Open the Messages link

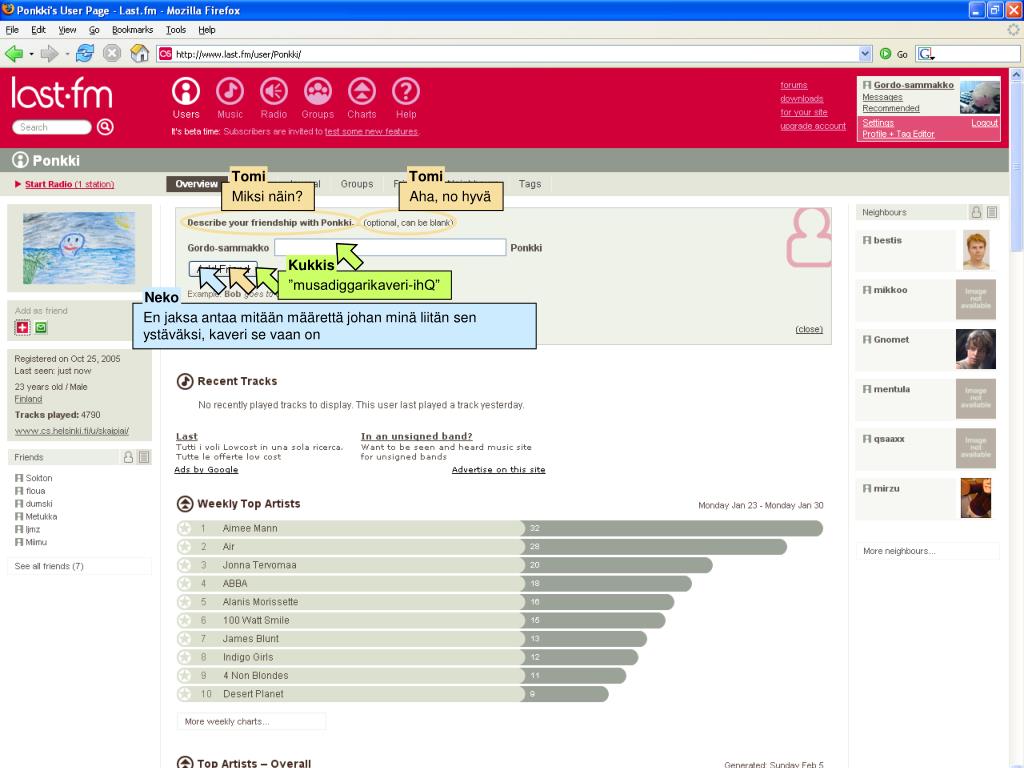[882, 97]
